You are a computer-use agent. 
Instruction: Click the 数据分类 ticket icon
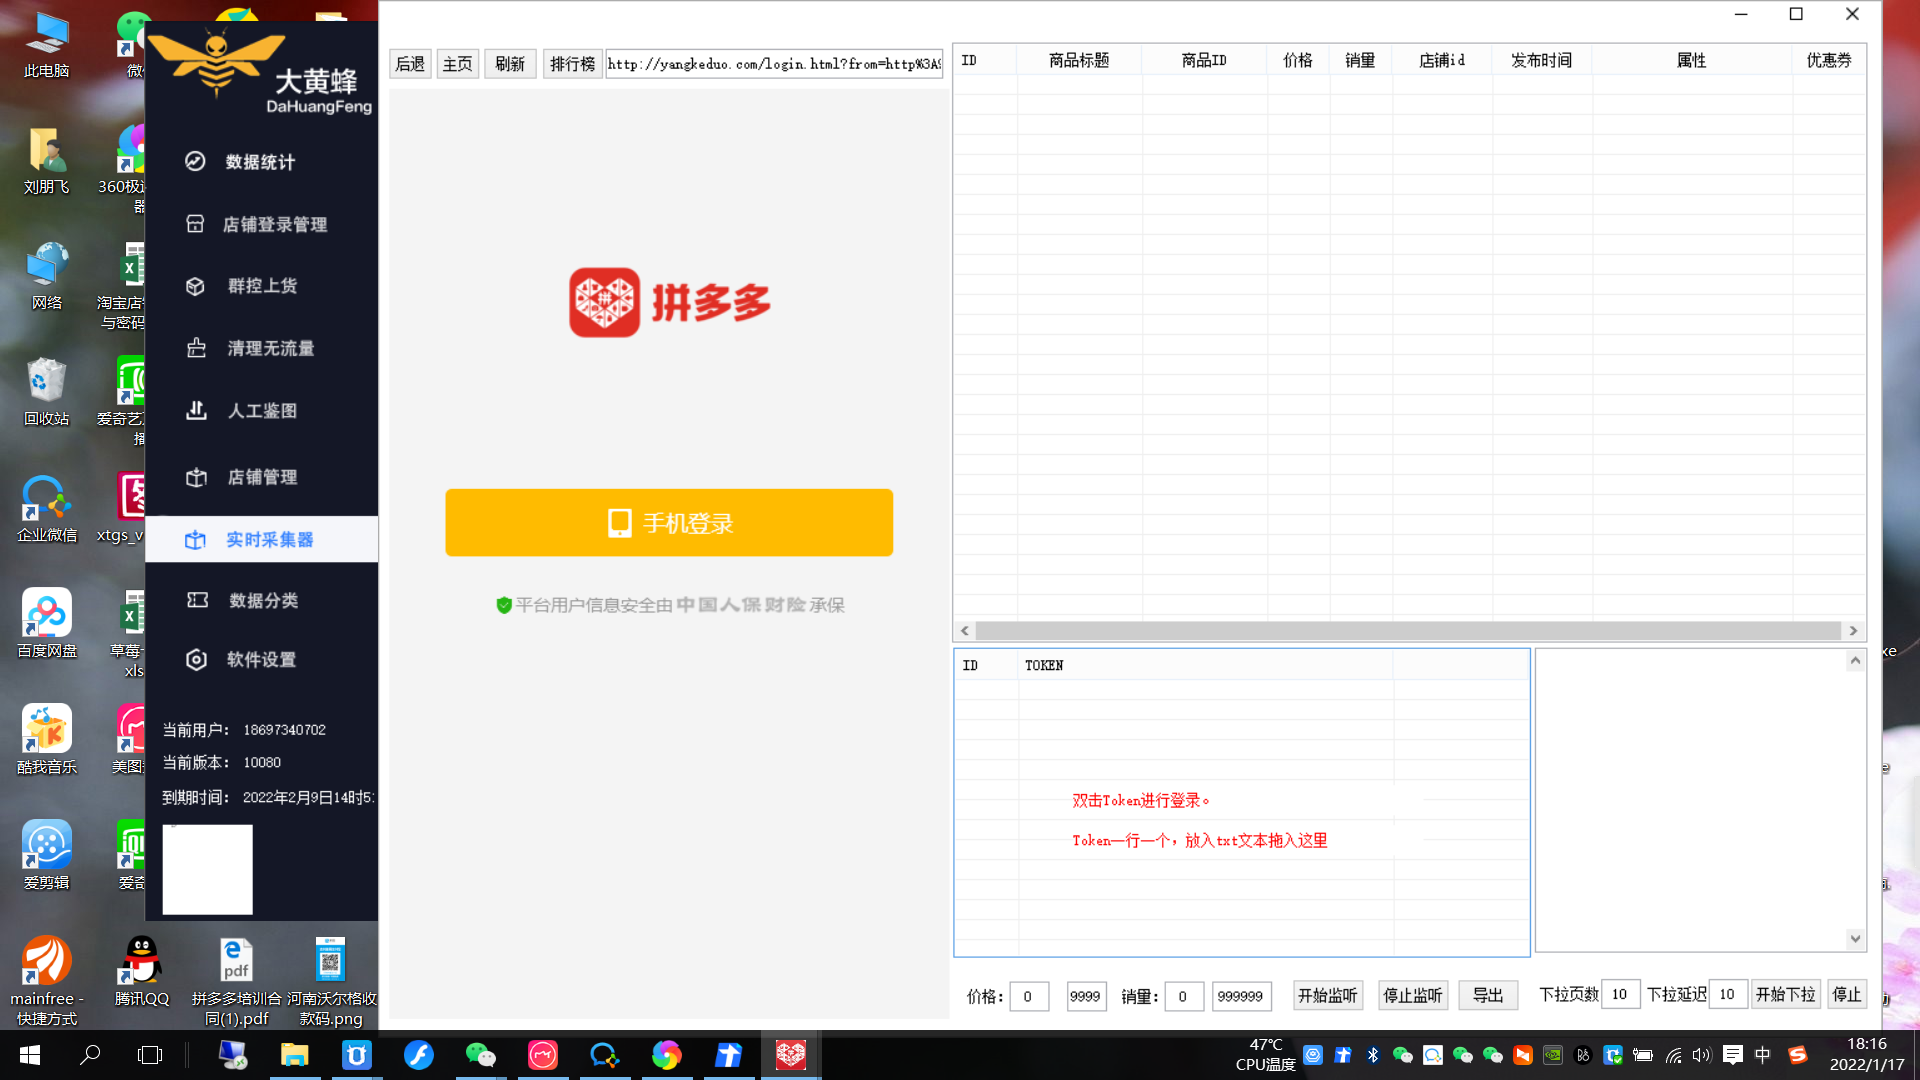tap(197, 600)
